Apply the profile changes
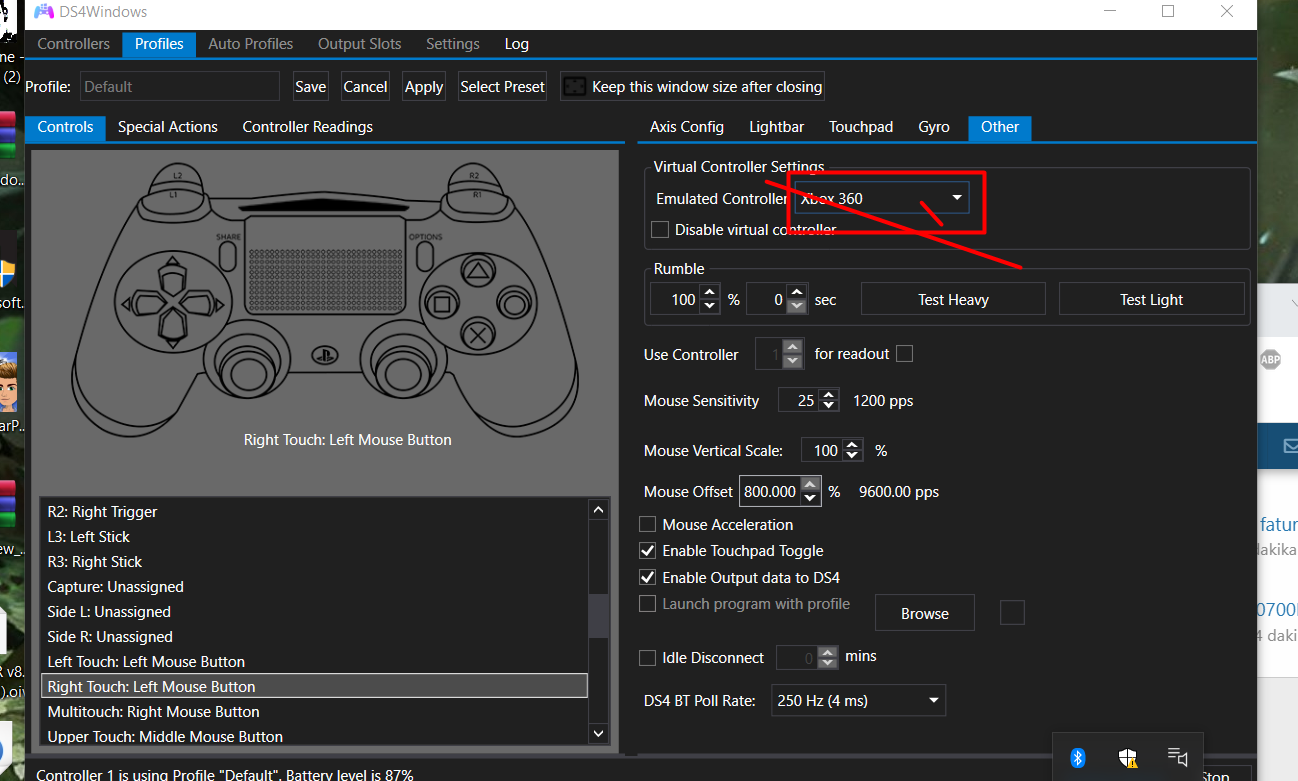 click(424, 87)
